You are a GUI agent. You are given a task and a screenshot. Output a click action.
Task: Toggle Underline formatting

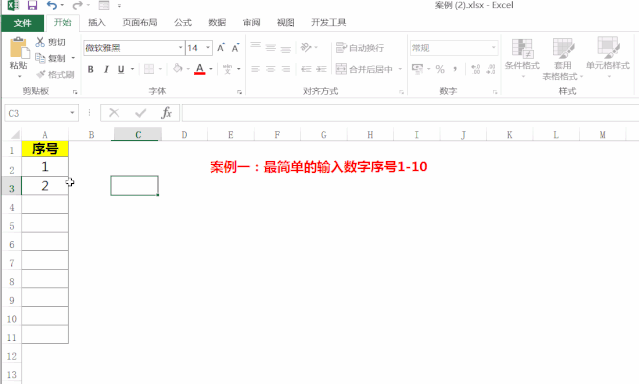pos(121,69)
